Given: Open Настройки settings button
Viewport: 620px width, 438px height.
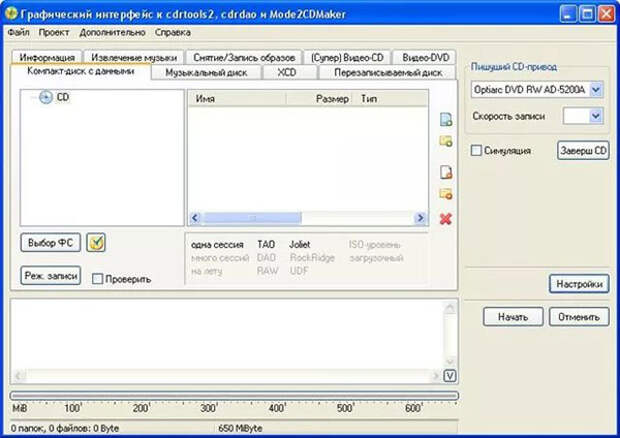Looking at the screenshot, I should [x=579, y=284].
